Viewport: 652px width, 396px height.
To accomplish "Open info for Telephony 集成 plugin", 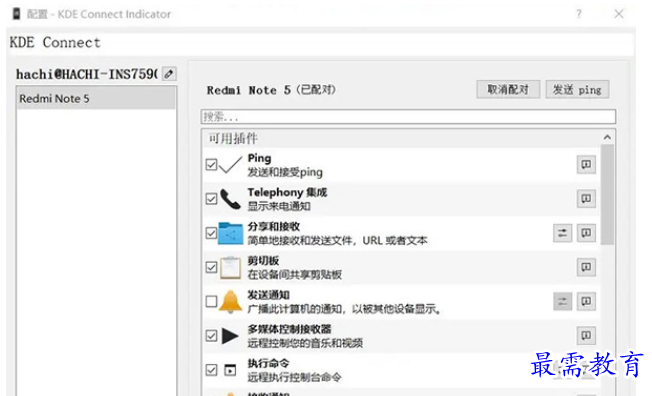I will (x=586, y=199).
